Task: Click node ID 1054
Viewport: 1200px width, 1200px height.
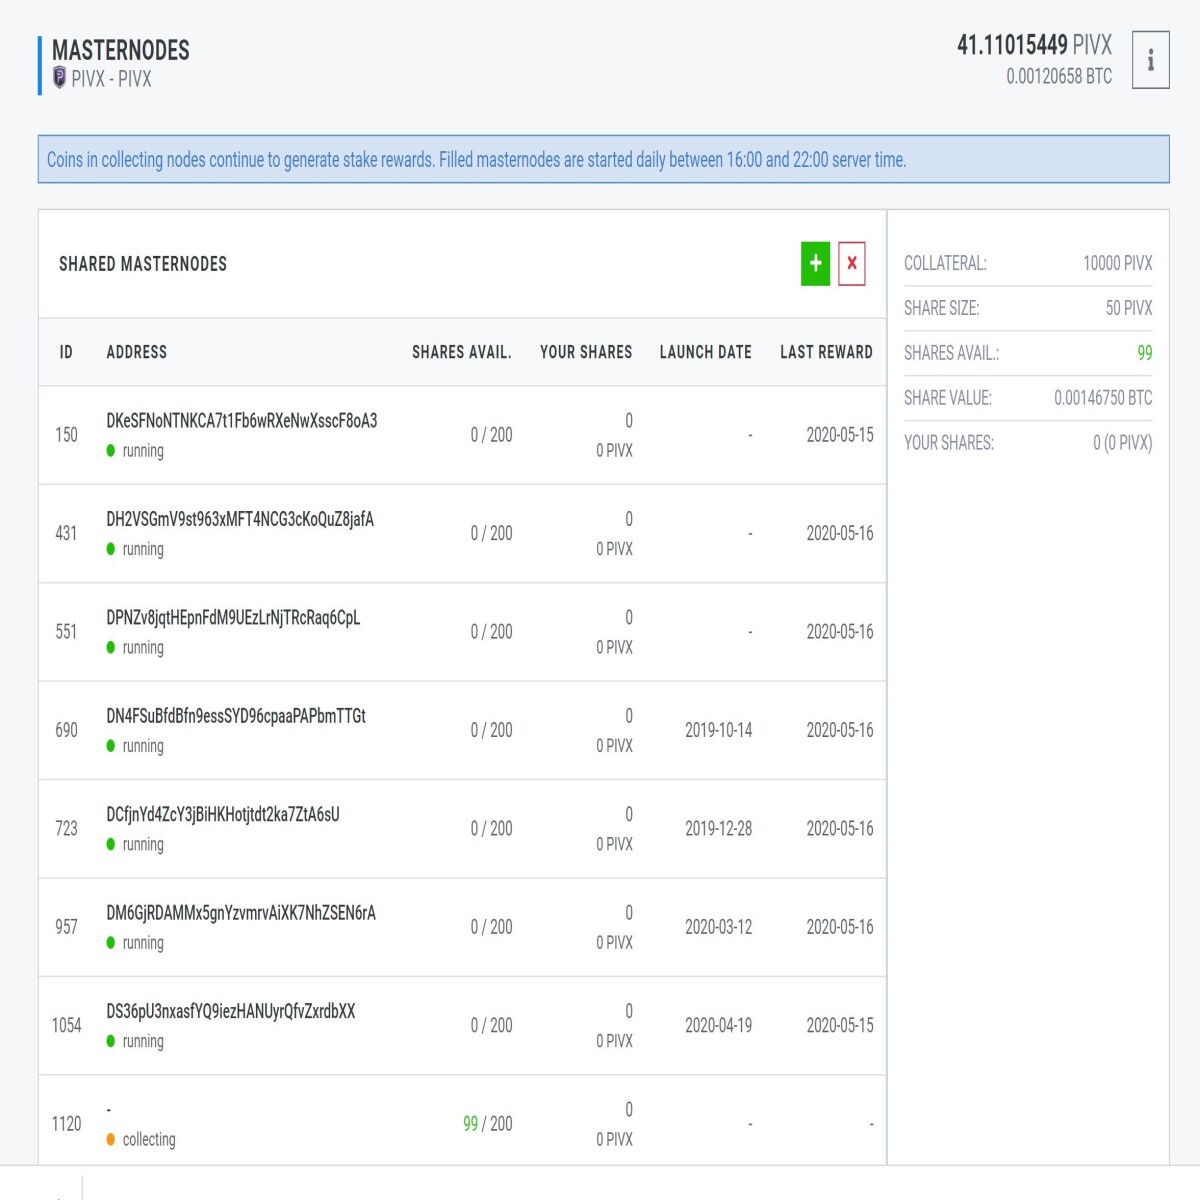Action: [x=66, y=1025]
